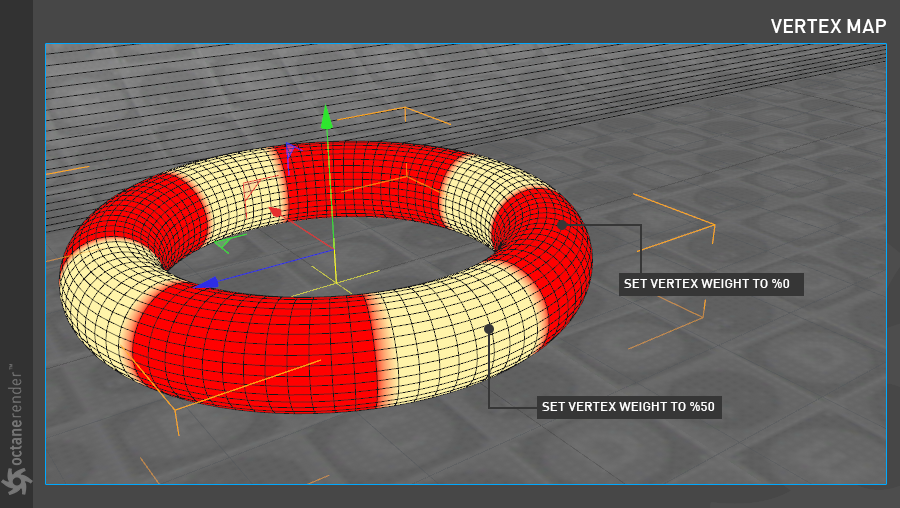Click the small green arrow inside torus hole
This screenshot has width=900, height=508.
[x=222, y=241]
